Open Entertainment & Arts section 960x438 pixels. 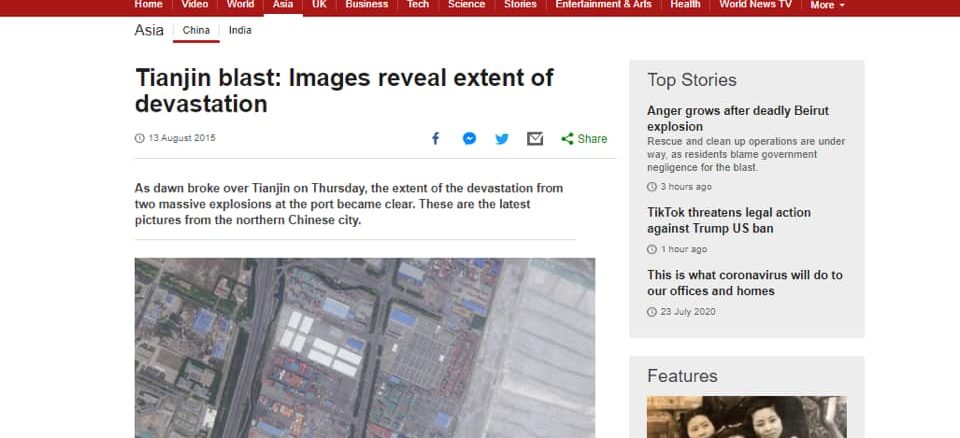tap(604, 4)
